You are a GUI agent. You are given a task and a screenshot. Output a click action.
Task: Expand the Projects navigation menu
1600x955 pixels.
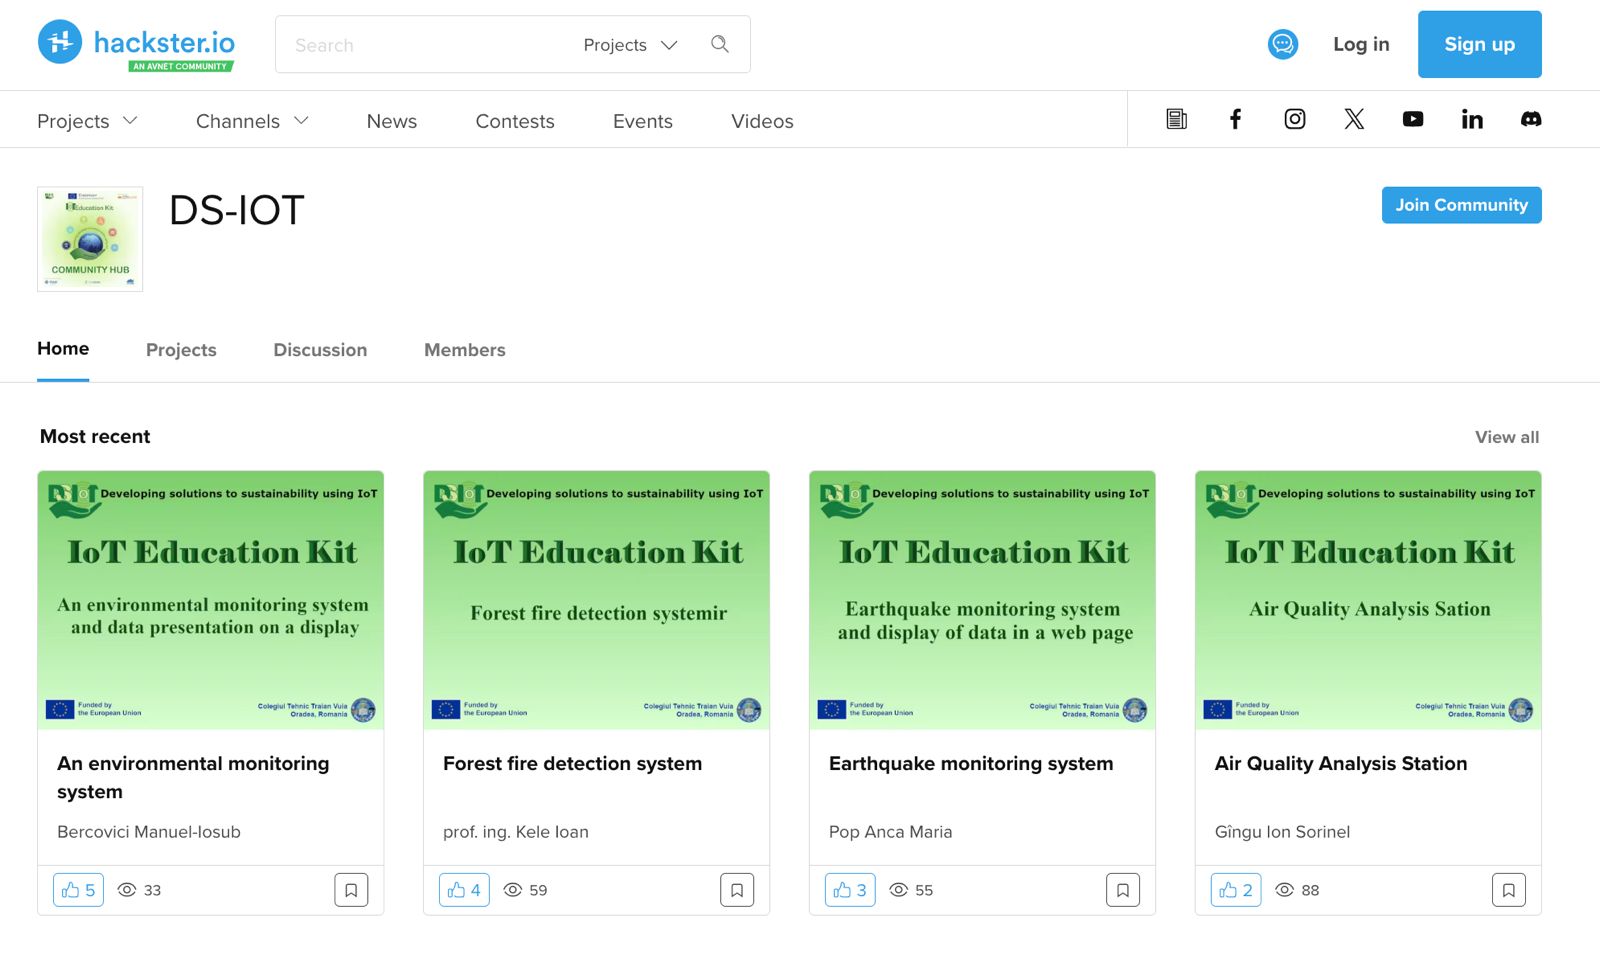[x=87, y=121]
